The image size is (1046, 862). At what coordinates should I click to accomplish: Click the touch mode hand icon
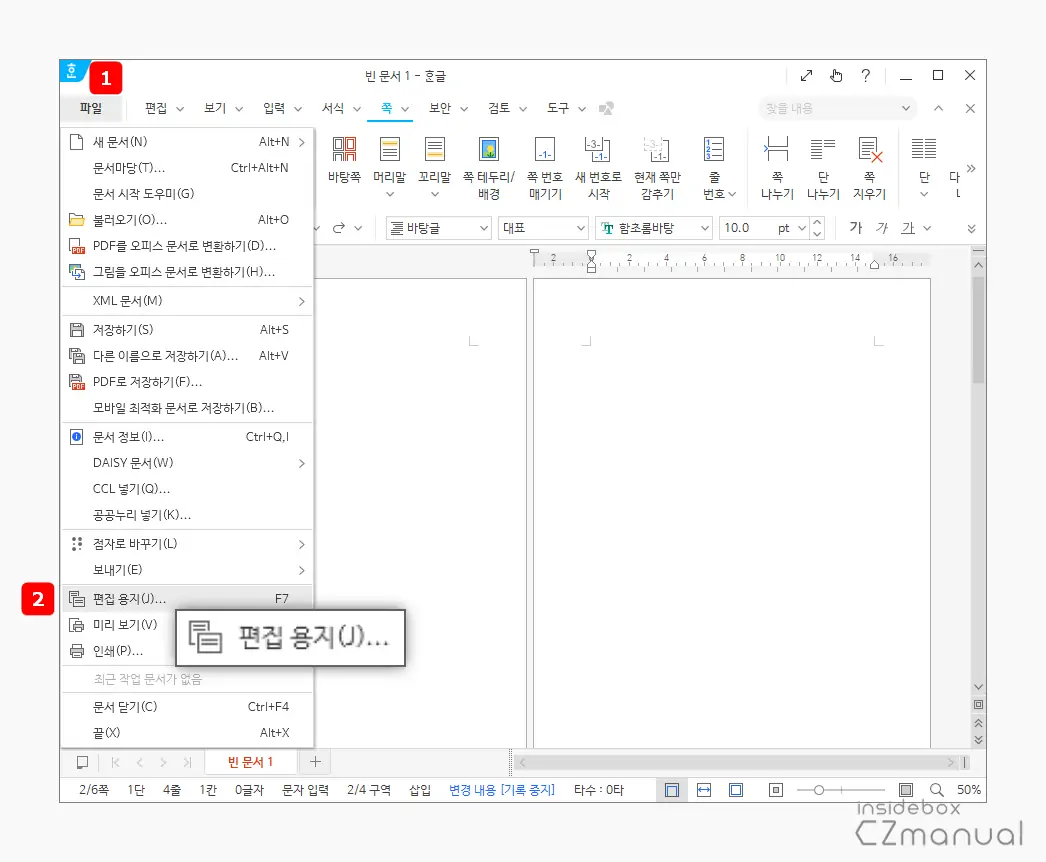coord(836,75)
